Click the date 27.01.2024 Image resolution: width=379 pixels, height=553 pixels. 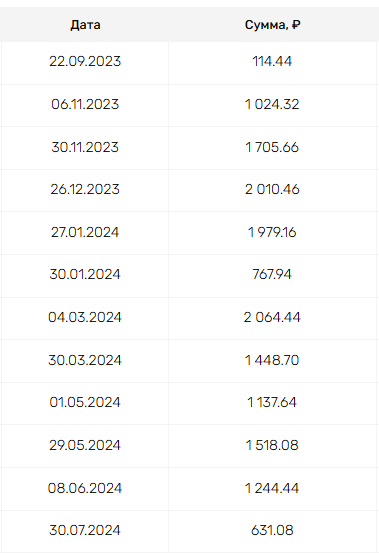pyautogui.click(x=85, y=232)
